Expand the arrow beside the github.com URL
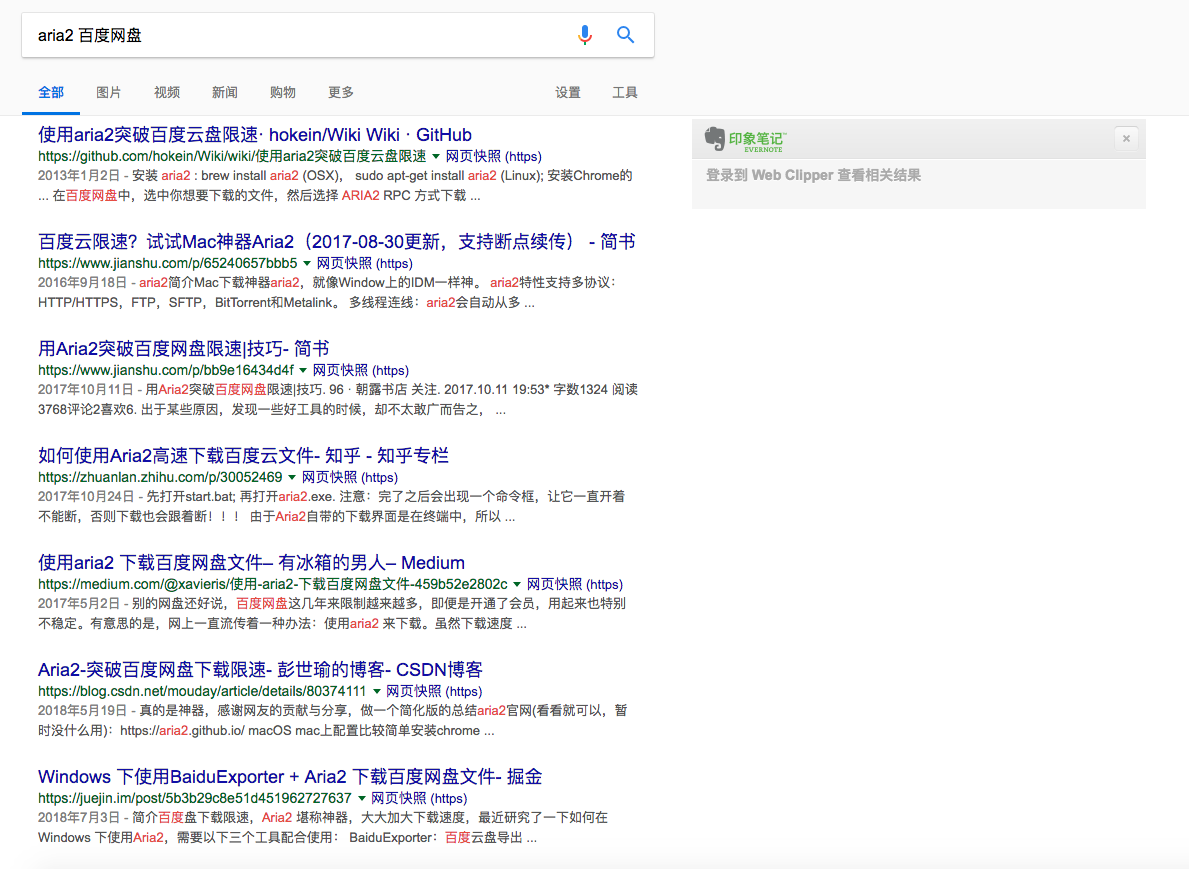 click(x=436, y=157)
